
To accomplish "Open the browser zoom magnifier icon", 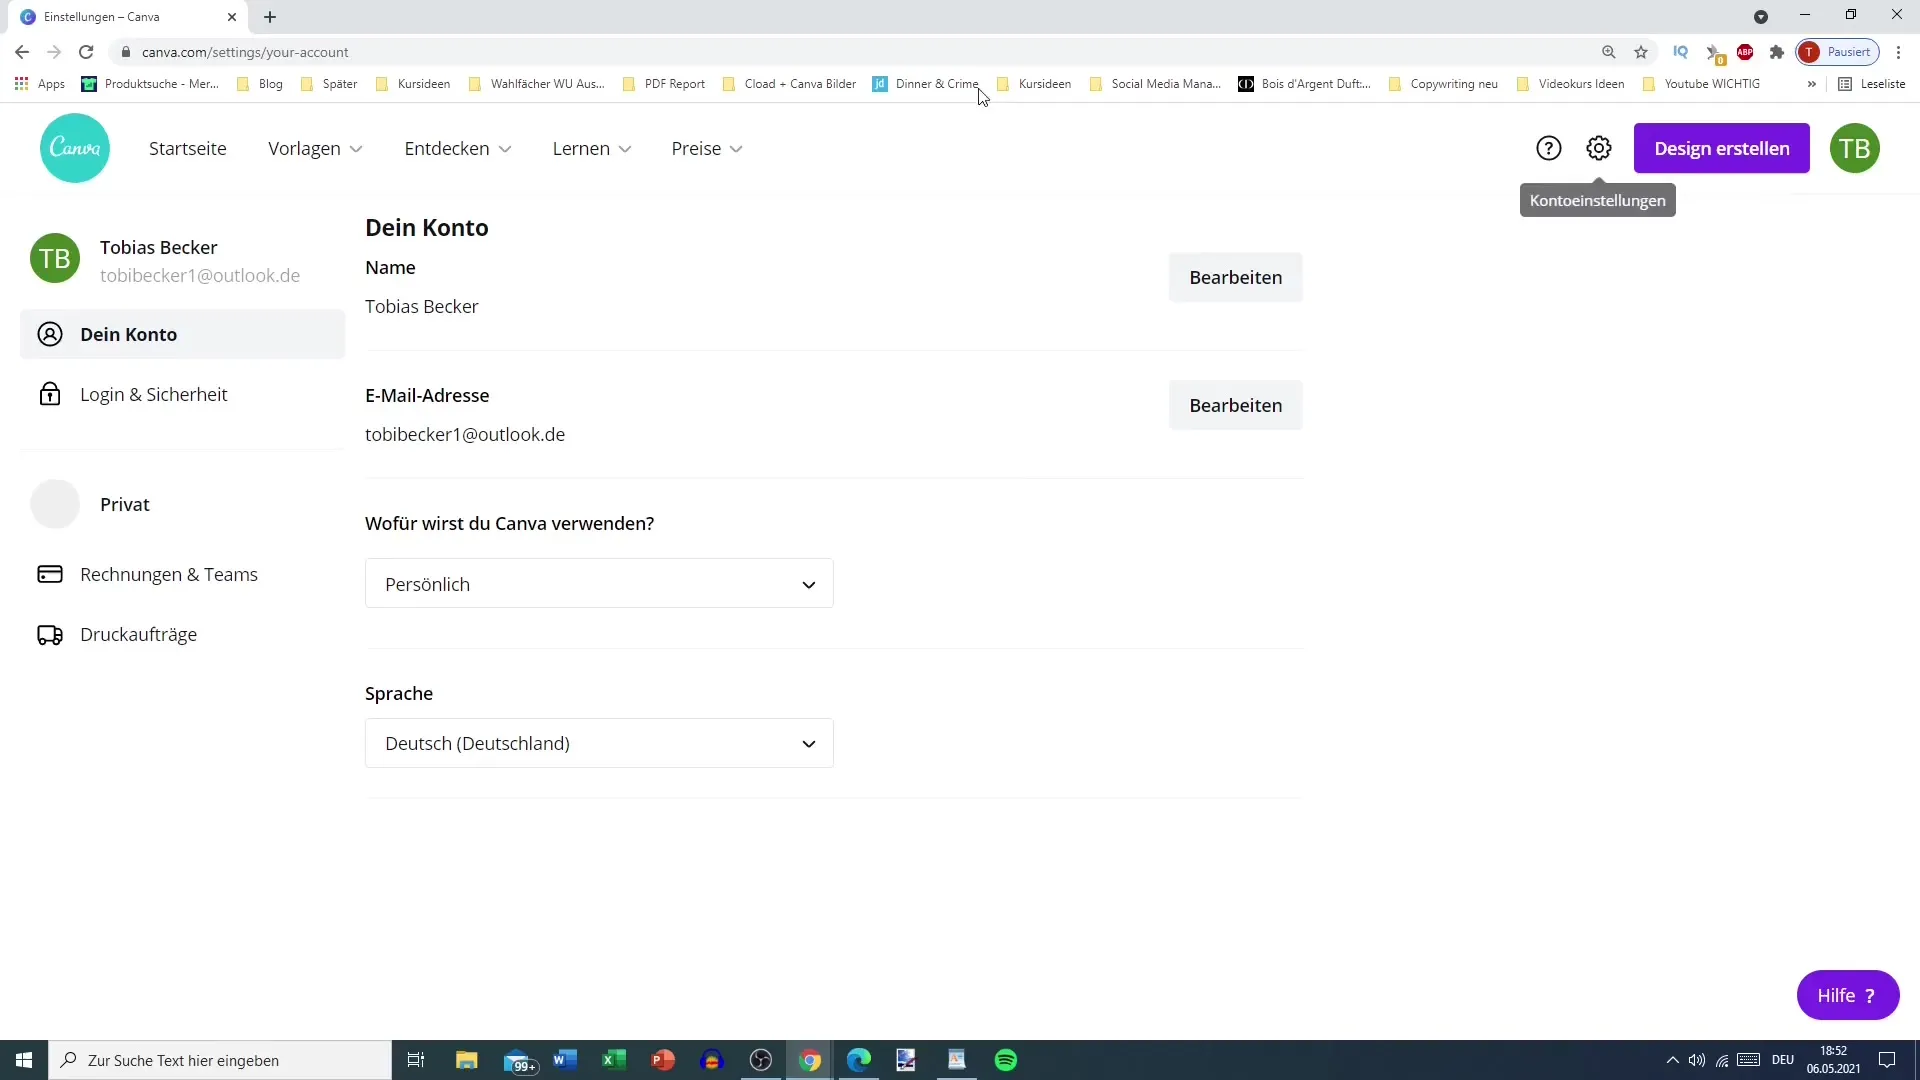I will [x=1609, y=52].
